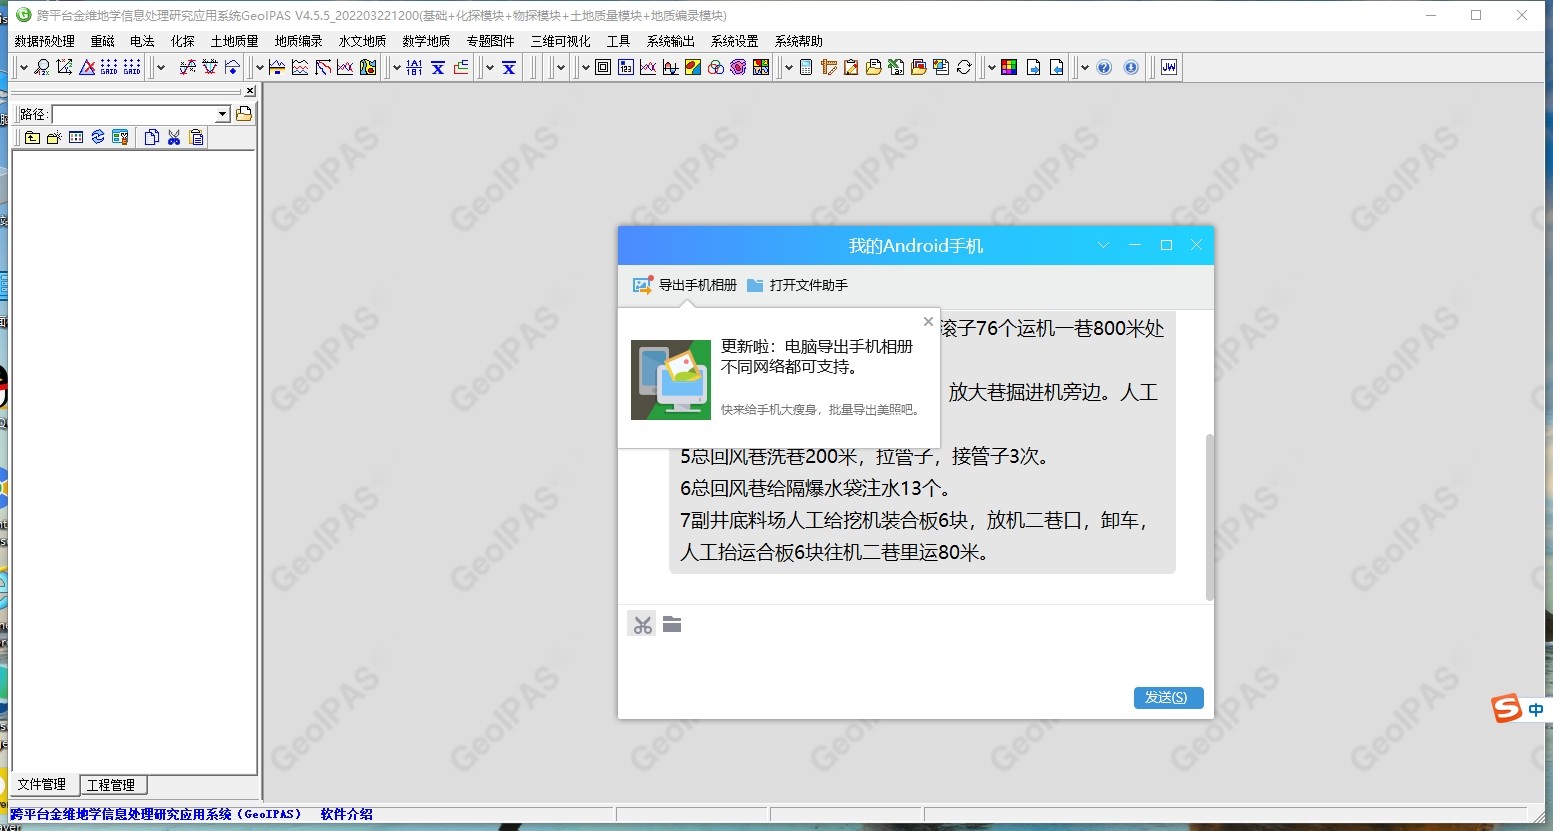
Task: Click the blue question mark help icon
Action: pyautogui.click(x=1104, y=67)
